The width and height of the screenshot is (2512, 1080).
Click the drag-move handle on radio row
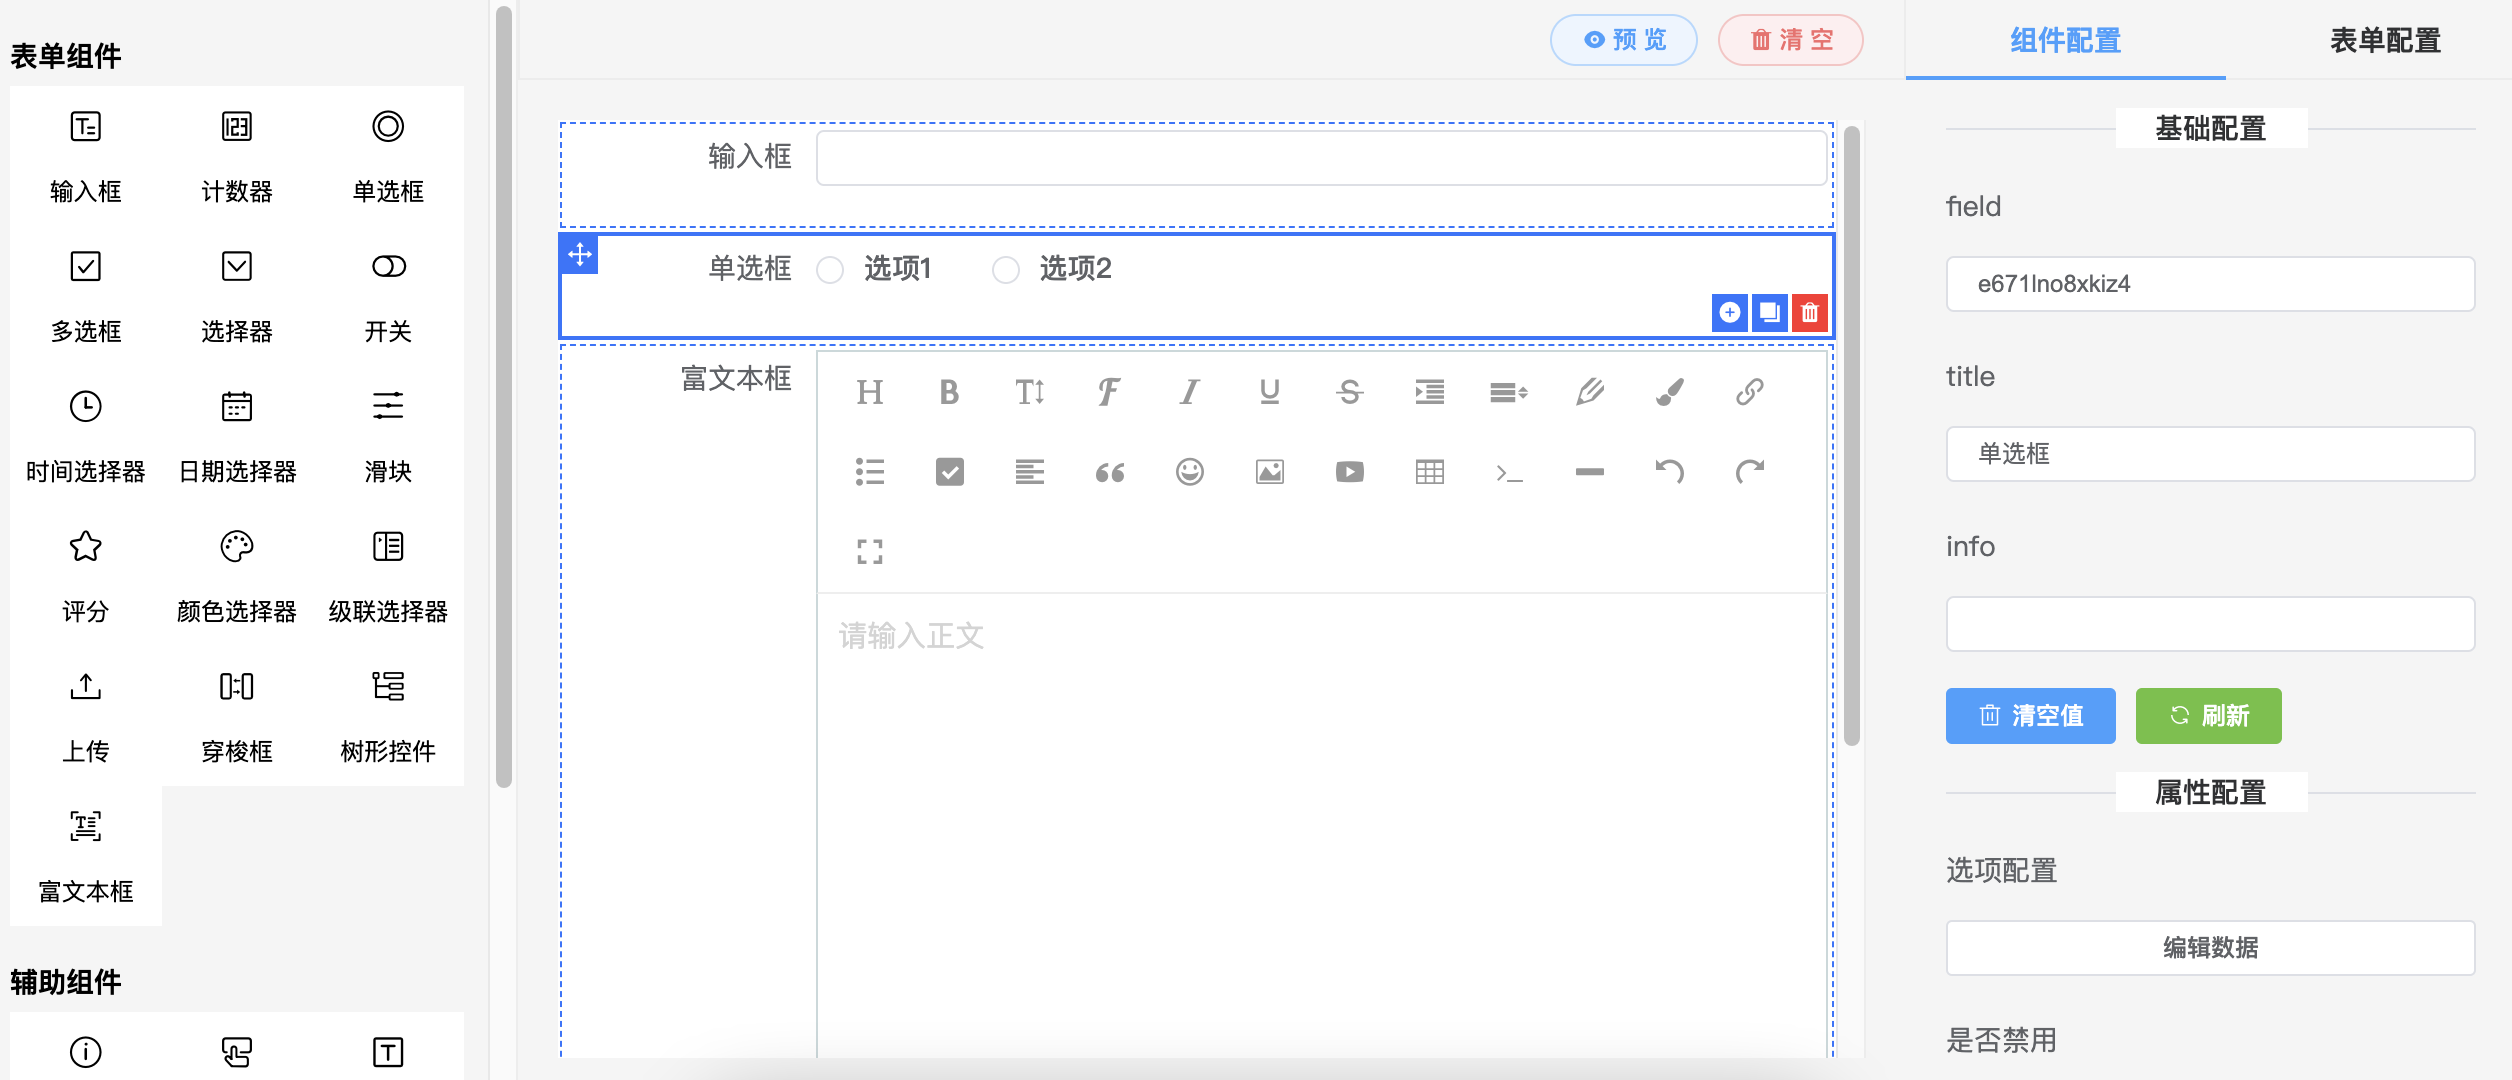580,254
